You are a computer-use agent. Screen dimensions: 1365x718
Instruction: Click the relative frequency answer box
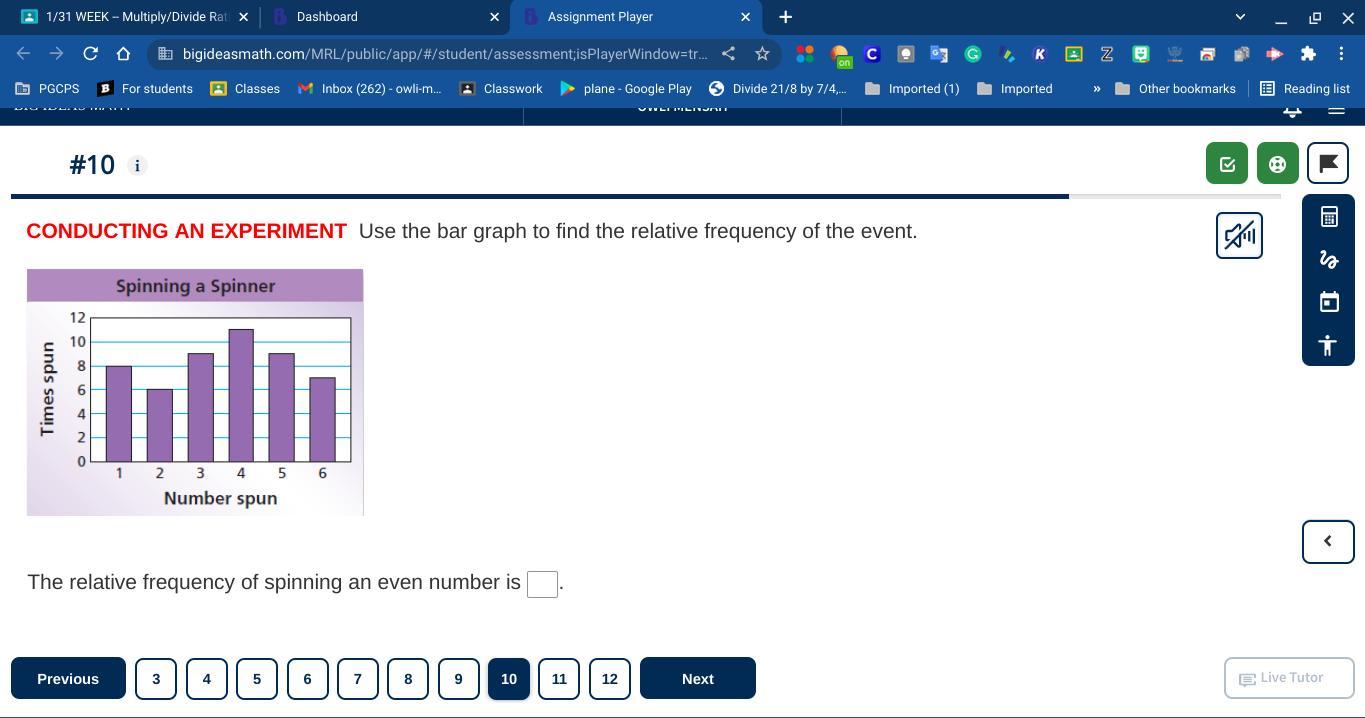[x=542, y=584]
